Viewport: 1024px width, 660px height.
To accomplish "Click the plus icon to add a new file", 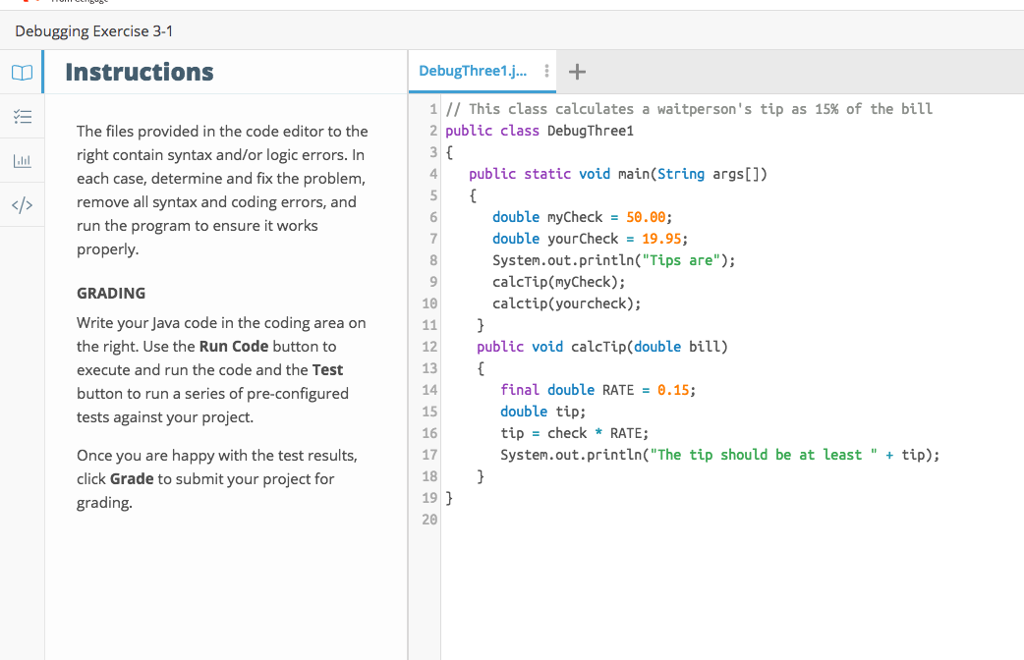I will pyautogui.click(x=576, y=71).
